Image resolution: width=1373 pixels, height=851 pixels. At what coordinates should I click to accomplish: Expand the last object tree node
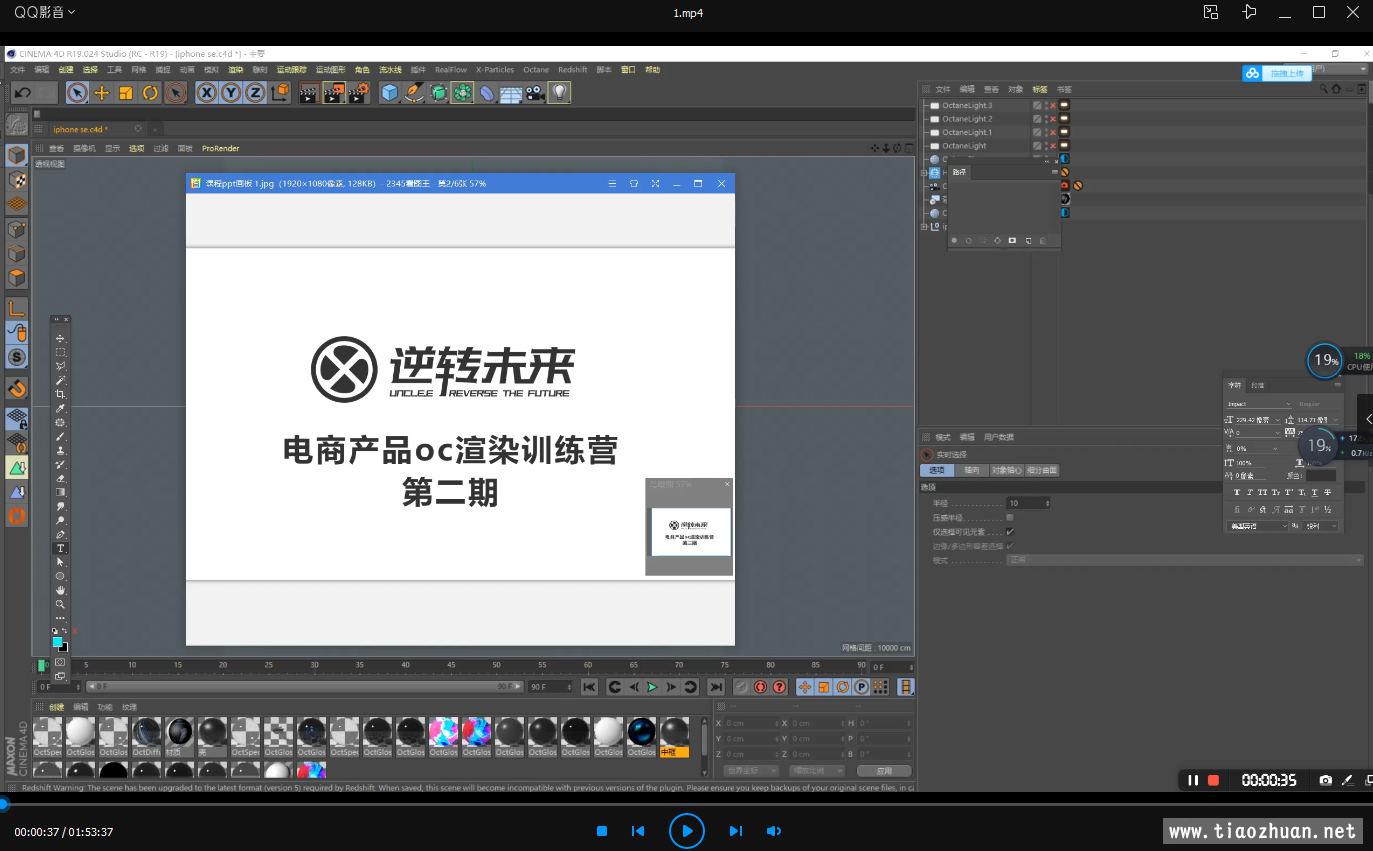924,226
